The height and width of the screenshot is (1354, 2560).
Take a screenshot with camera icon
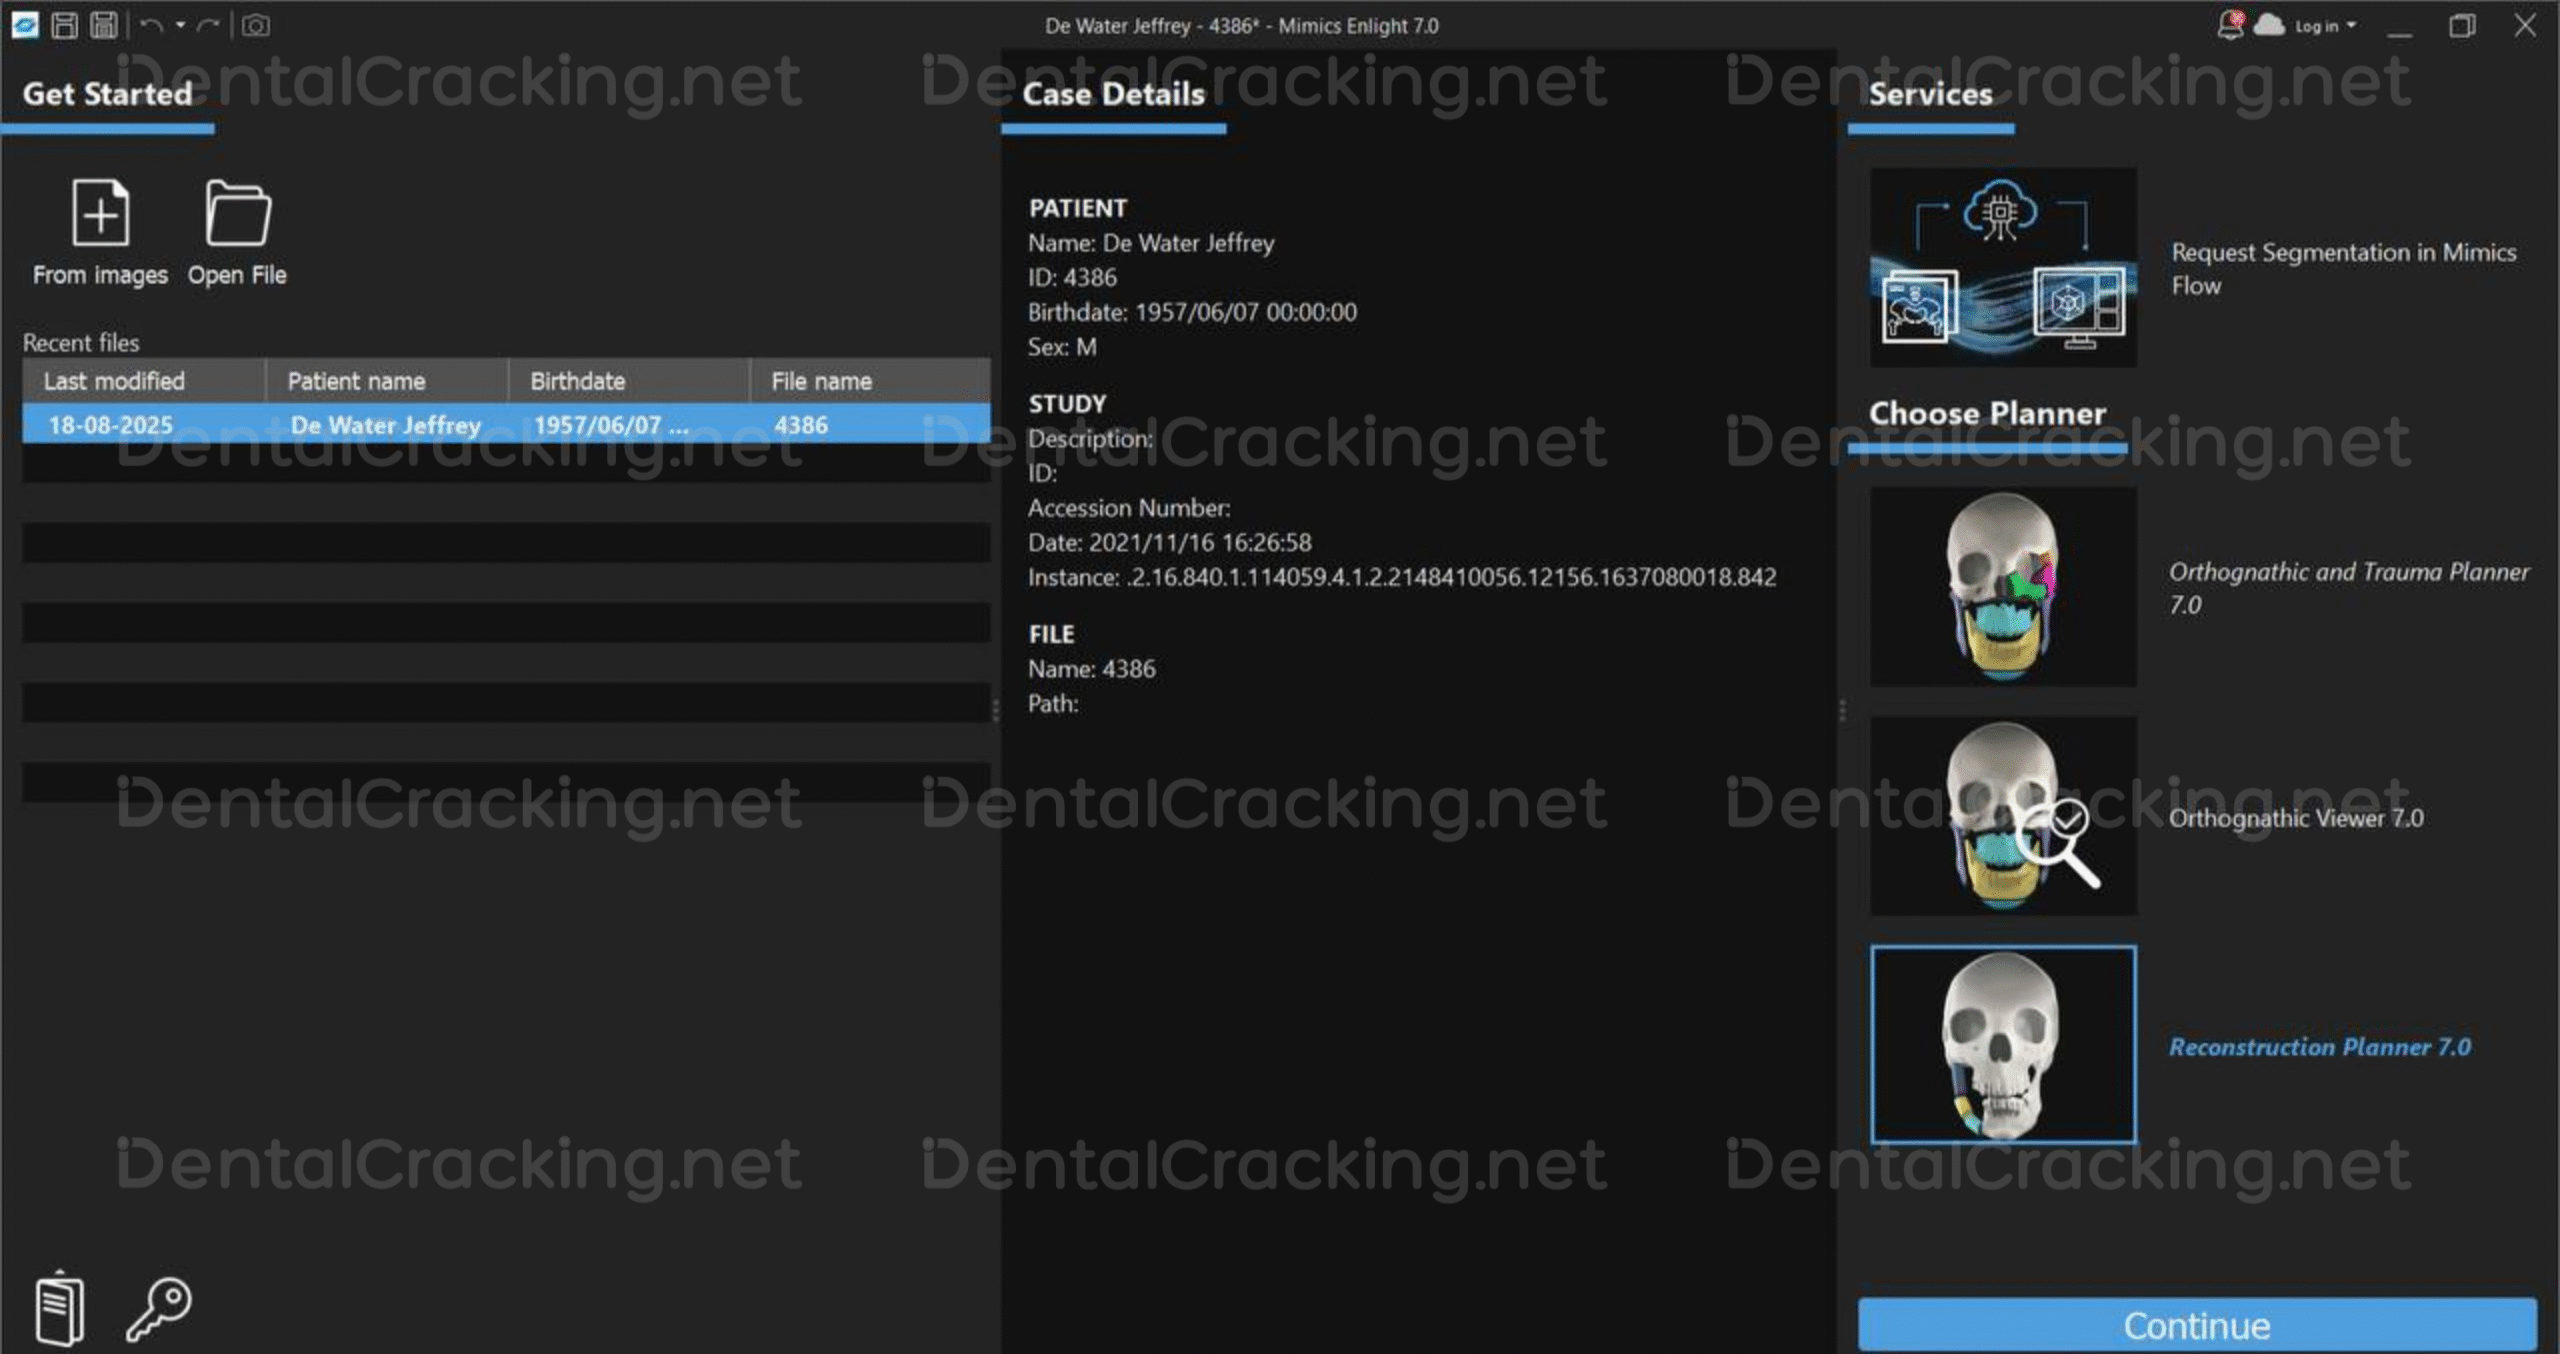click(256, 25)
